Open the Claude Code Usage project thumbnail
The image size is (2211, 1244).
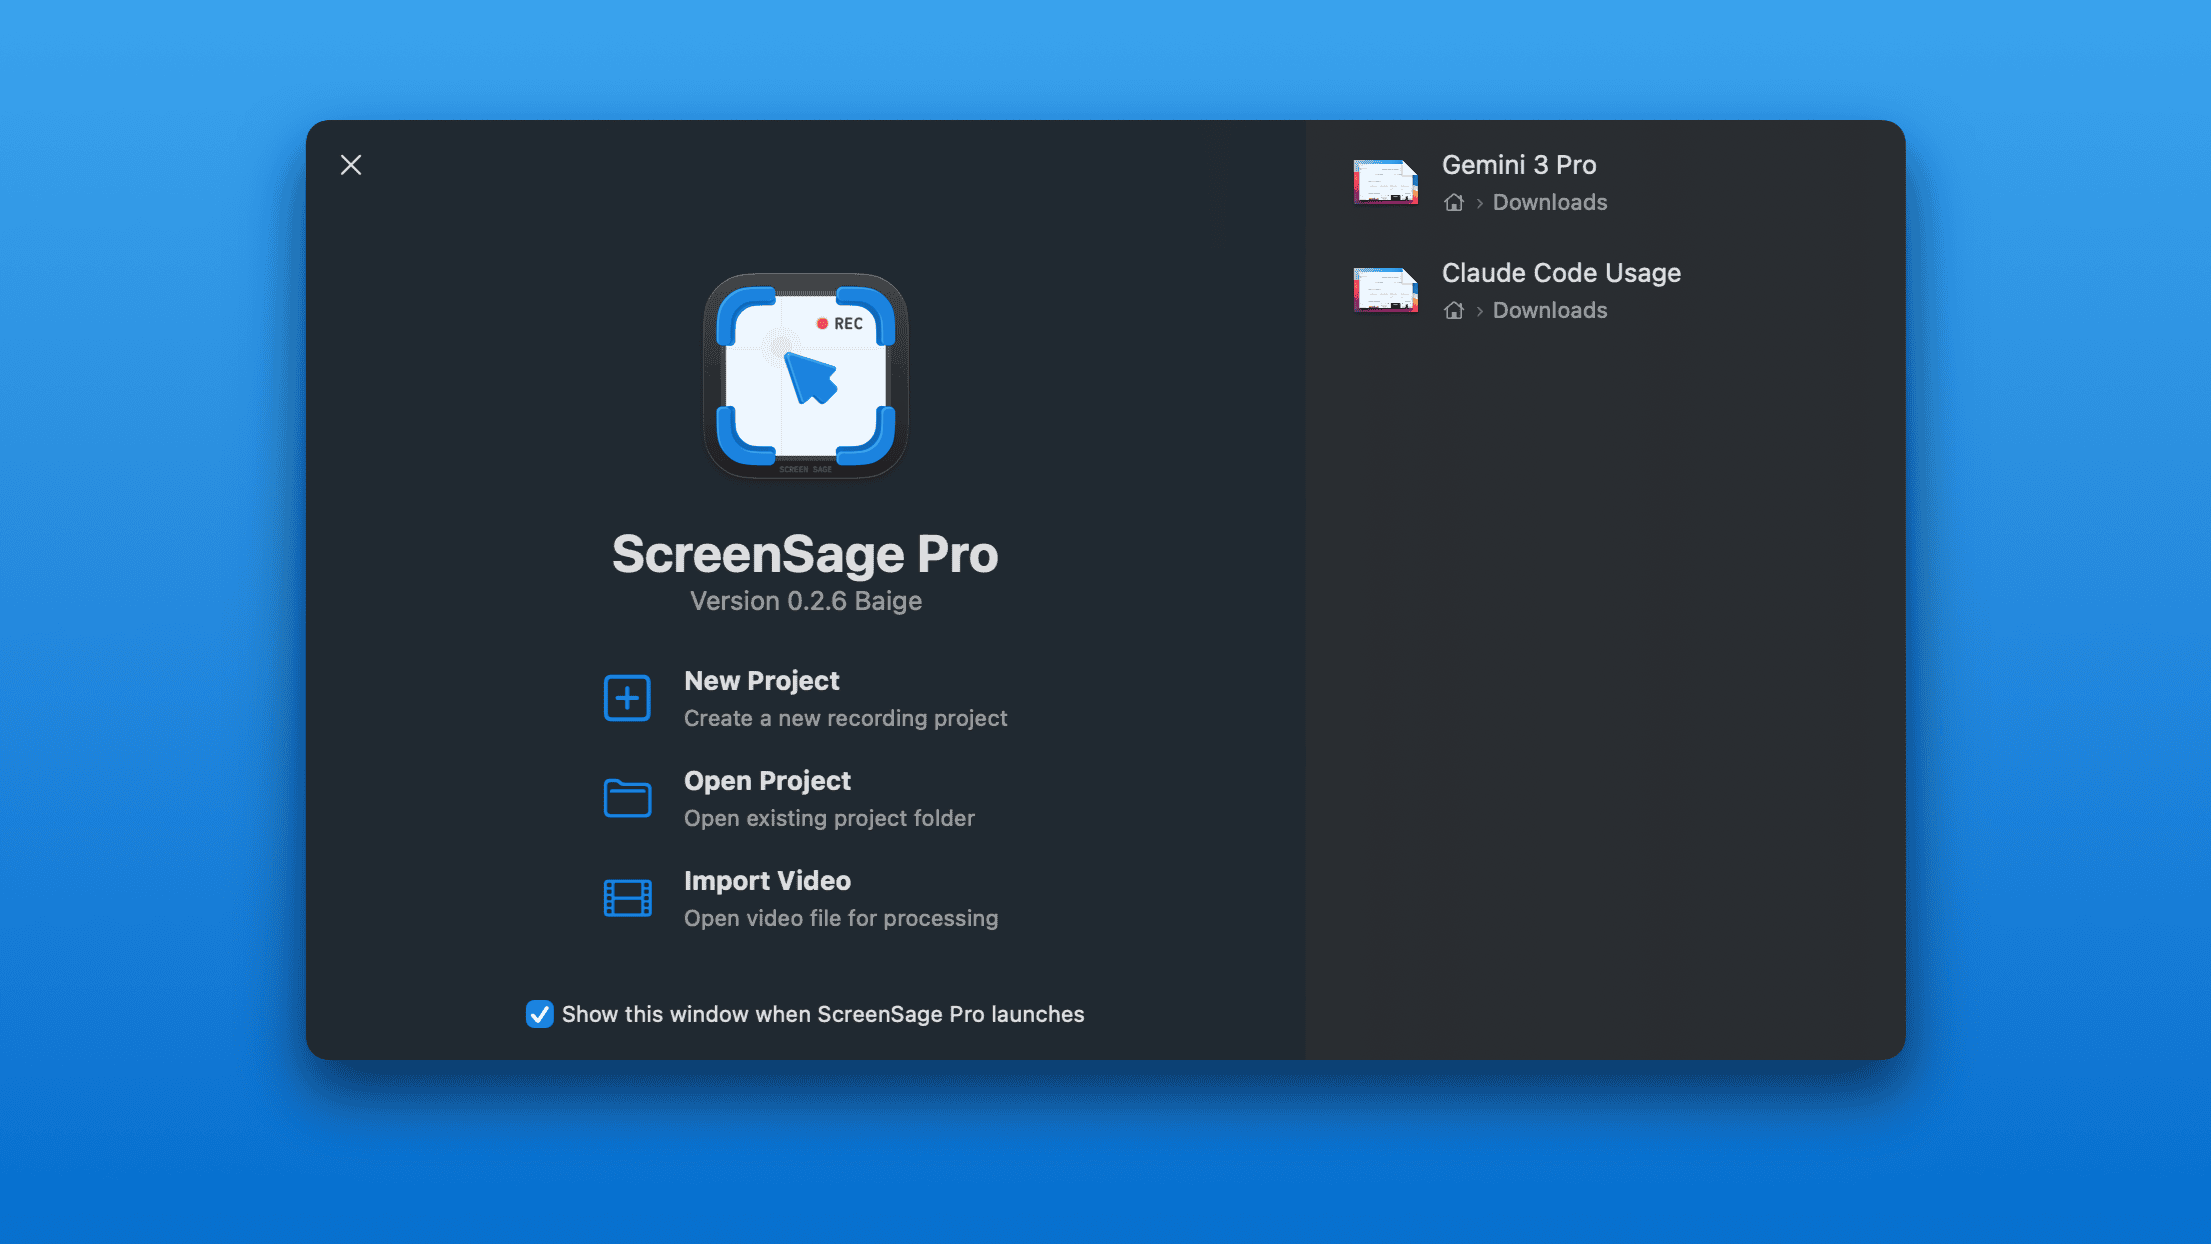(1385, 290)
